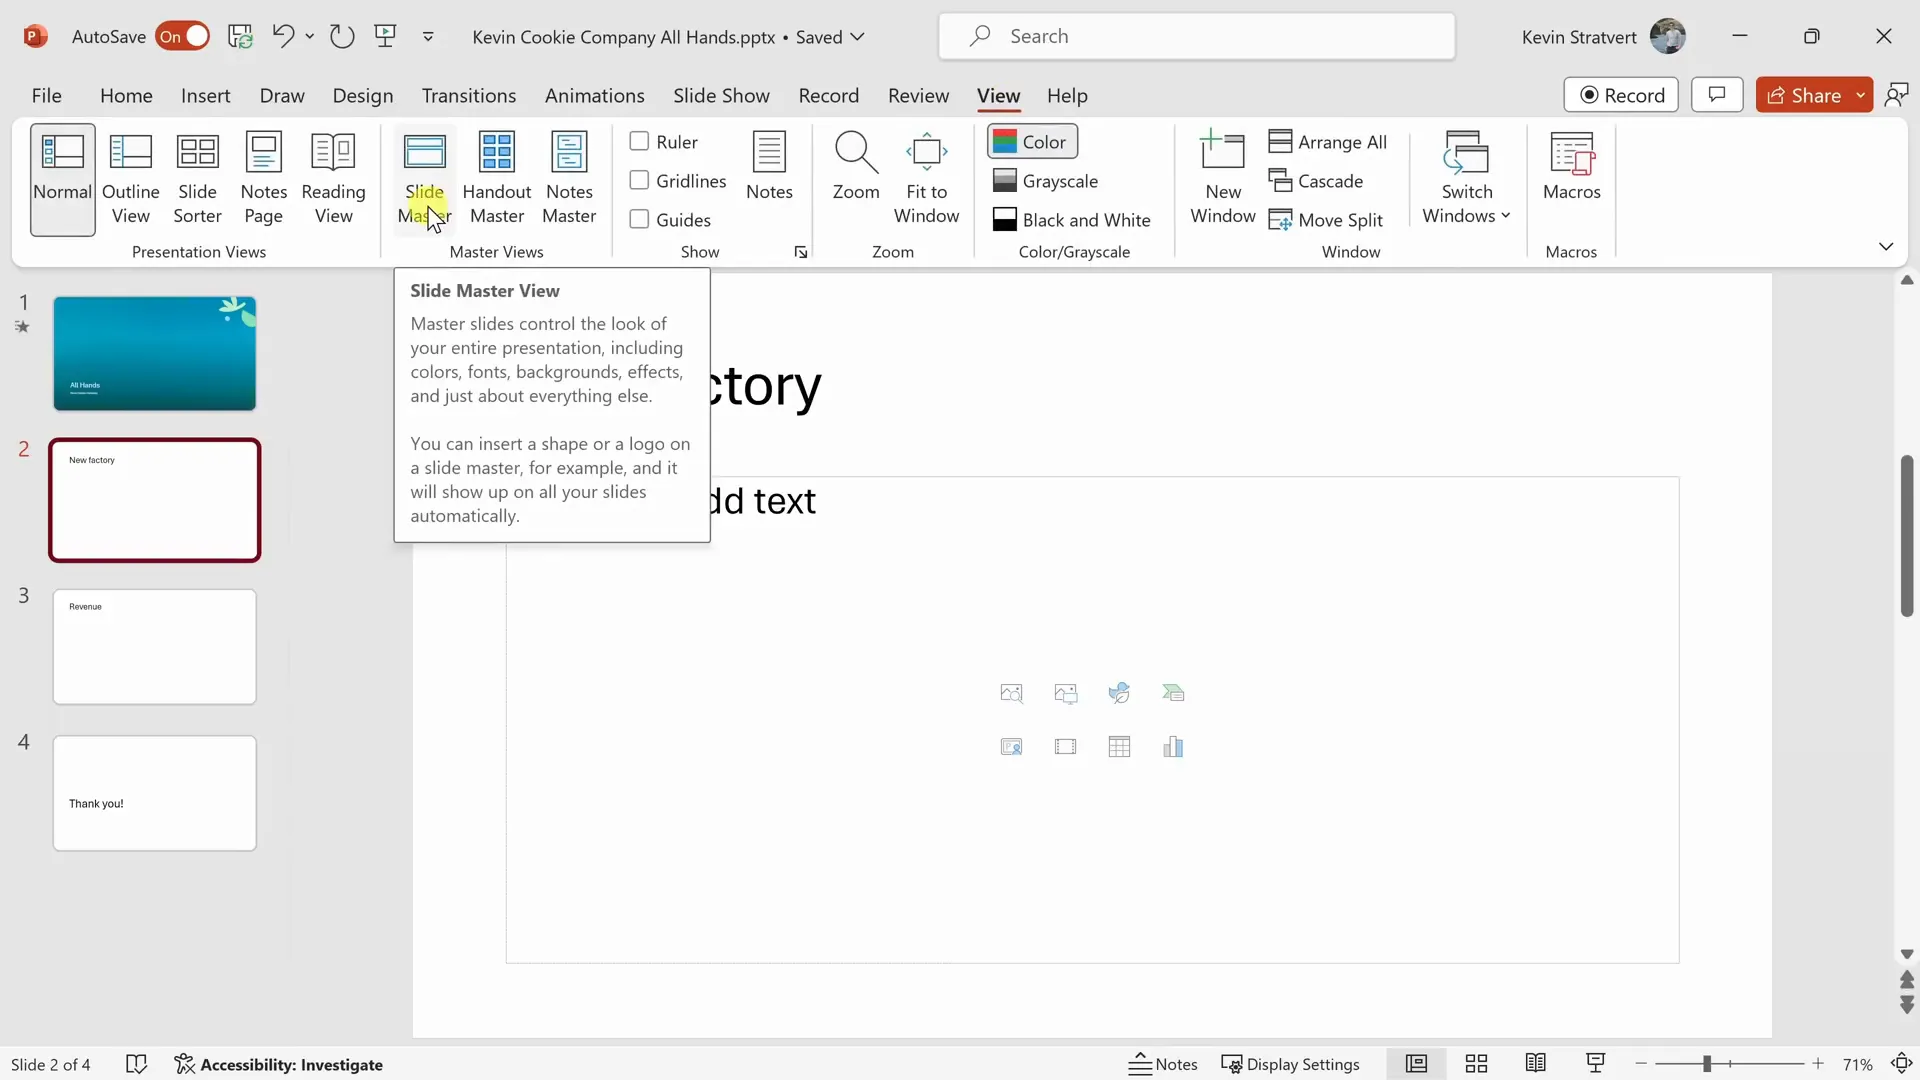Collapse ribbon display options chevron

(x=1886, y=246)
